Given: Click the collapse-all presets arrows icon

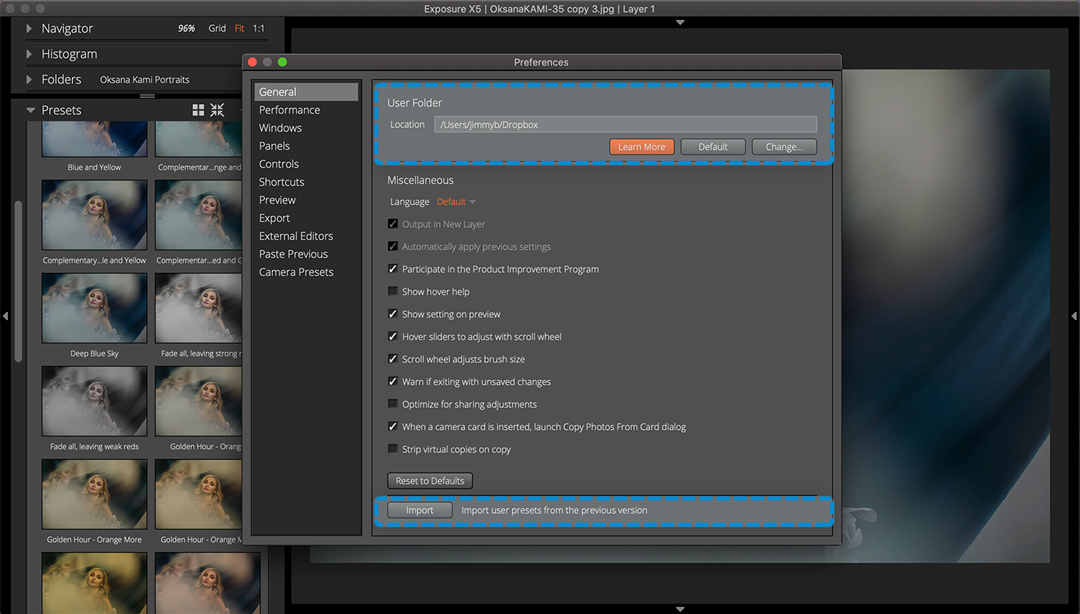Looking at the screenshot, I should 217,110.
